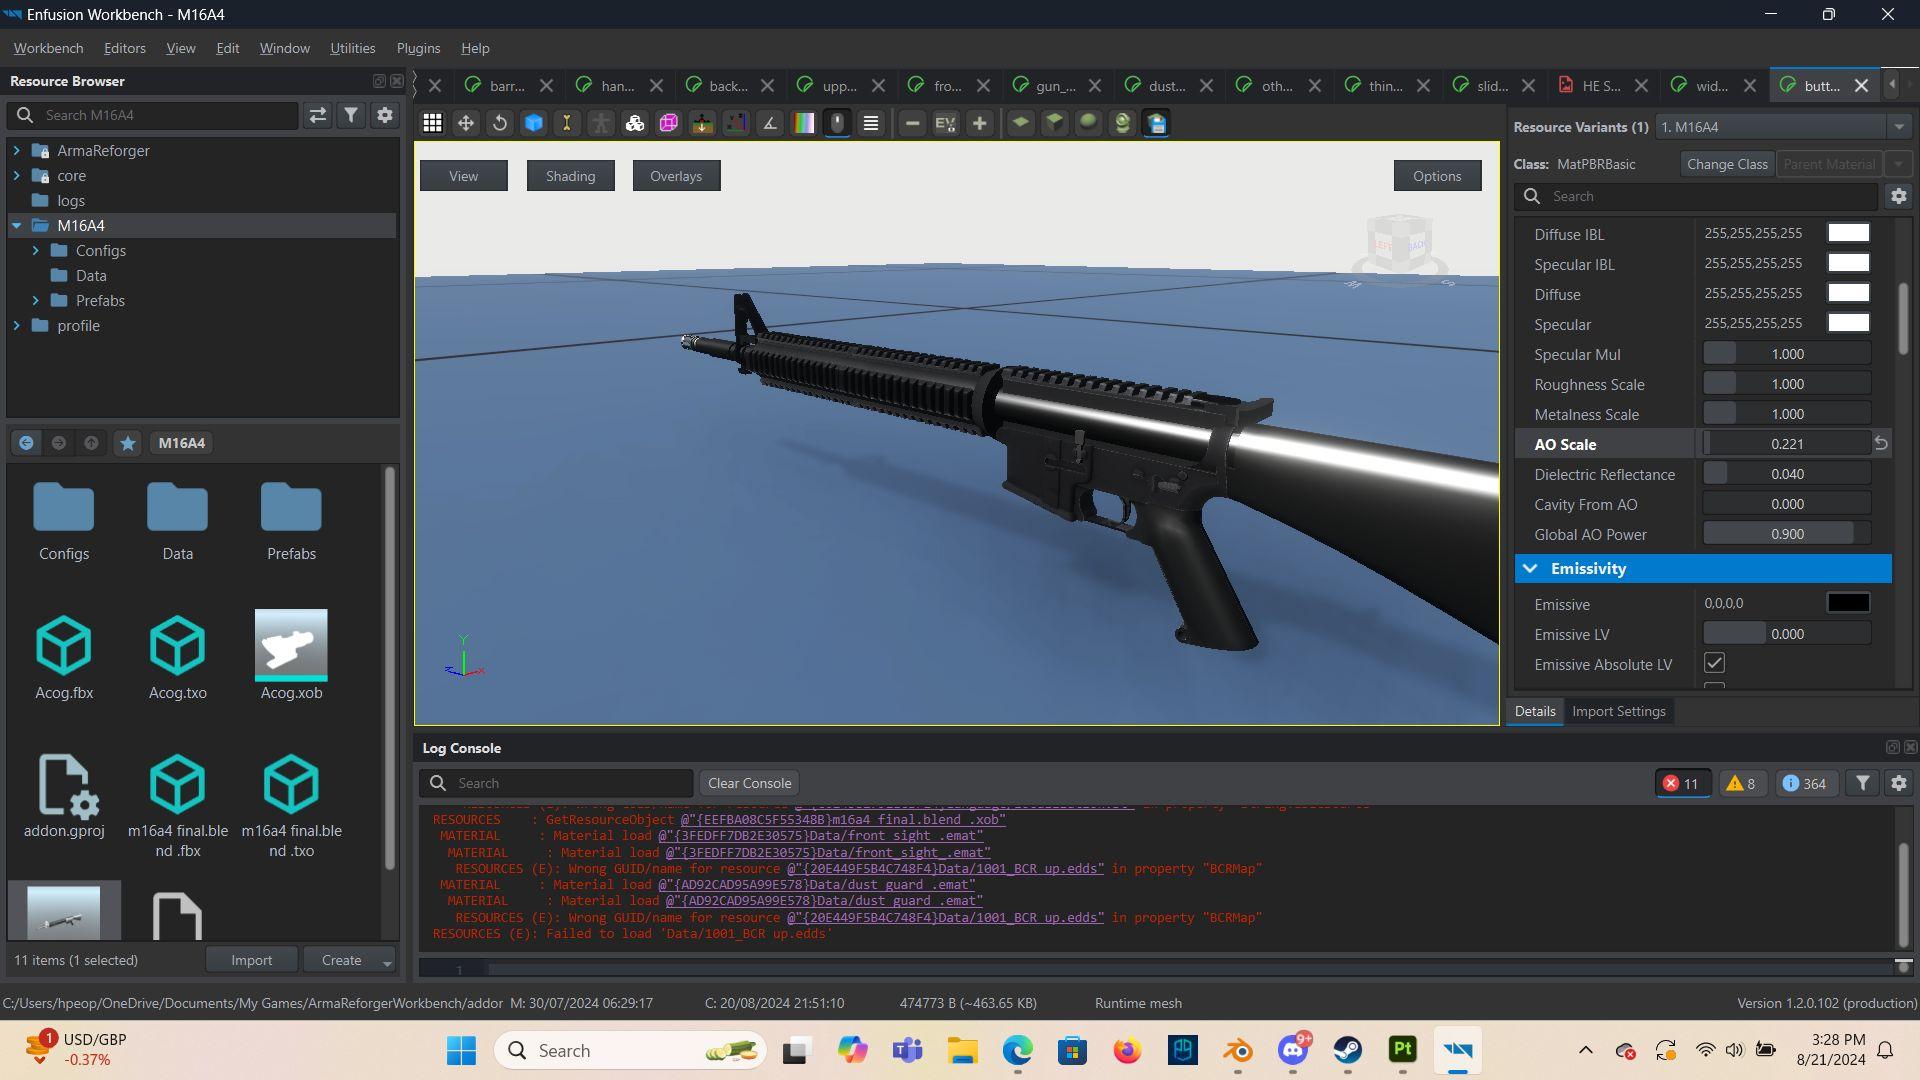The width and height of the screenshot is (1920, 1080).
Task: Toggle the warning count filter showing 8
Action: pos(1742,783)
